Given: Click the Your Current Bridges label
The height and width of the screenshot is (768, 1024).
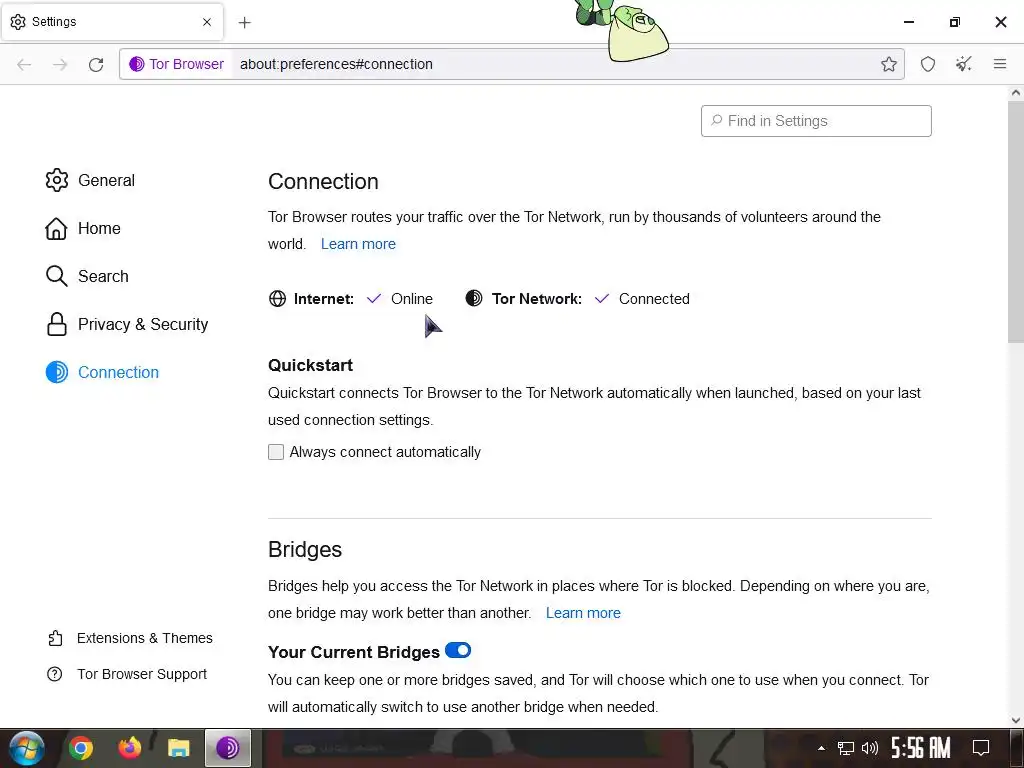Looking at the screenshot, I should pos(354,652).
